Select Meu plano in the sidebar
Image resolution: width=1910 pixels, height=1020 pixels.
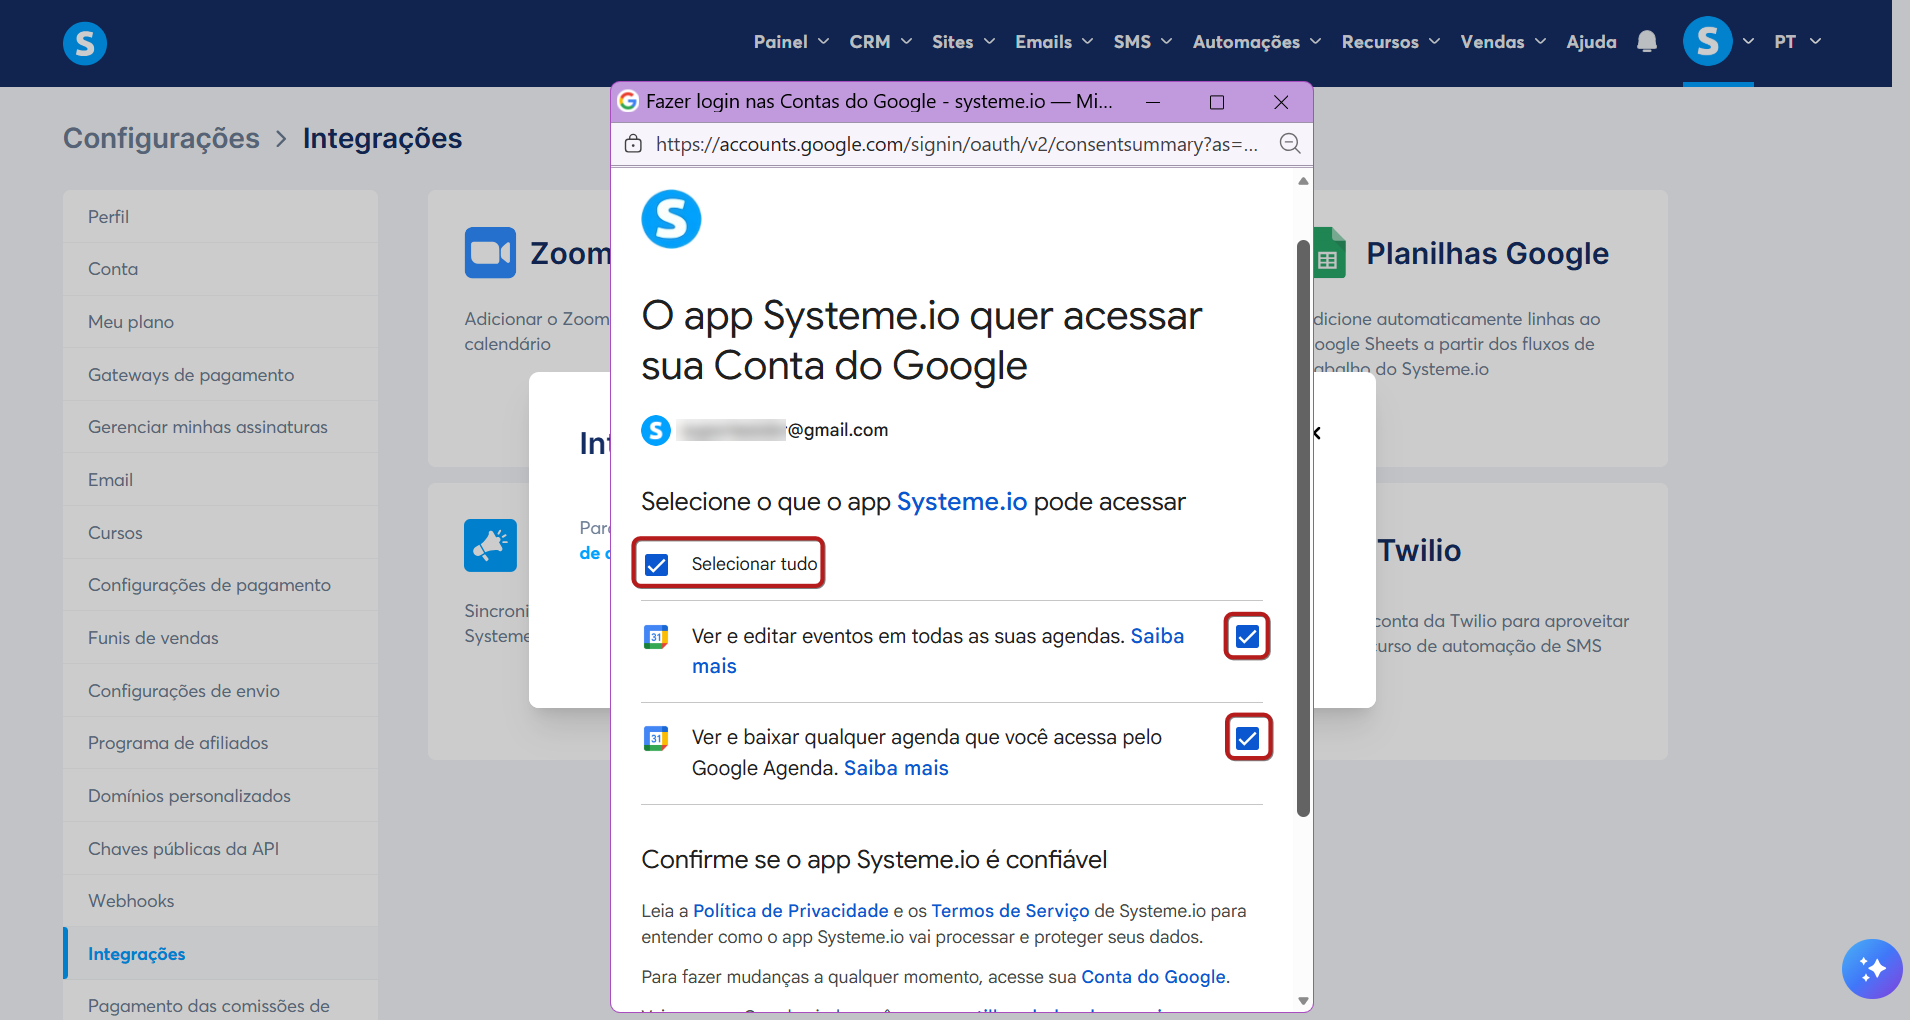tap(220, 322)
